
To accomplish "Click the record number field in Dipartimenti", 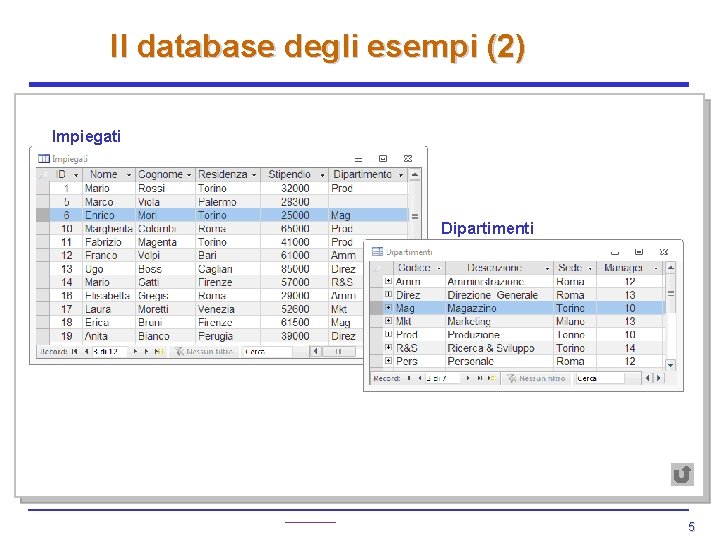I will tap(442, 378).
